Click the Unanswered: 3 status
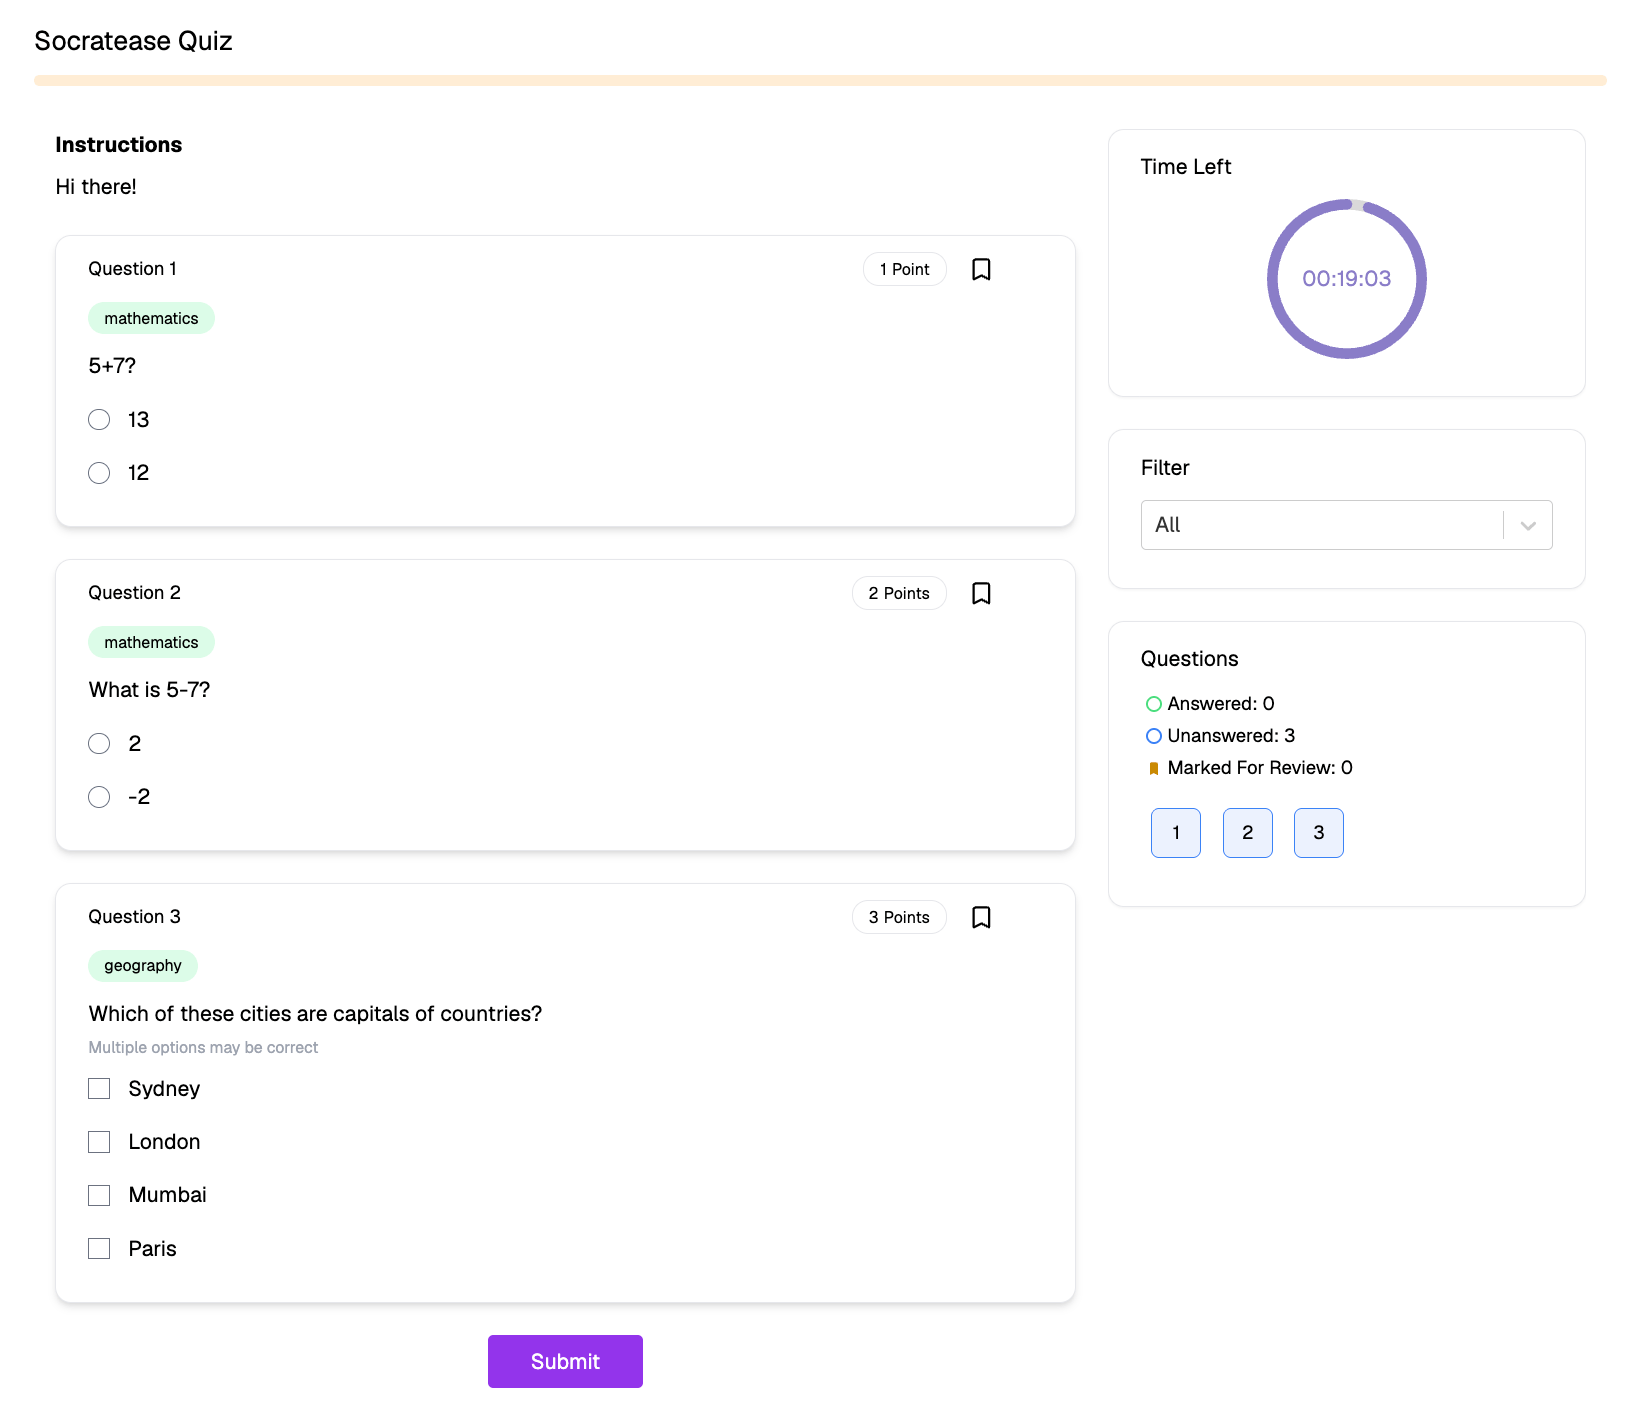Image resolution: width=1636 pixels, height=1428 pixels. point(1220,736)
